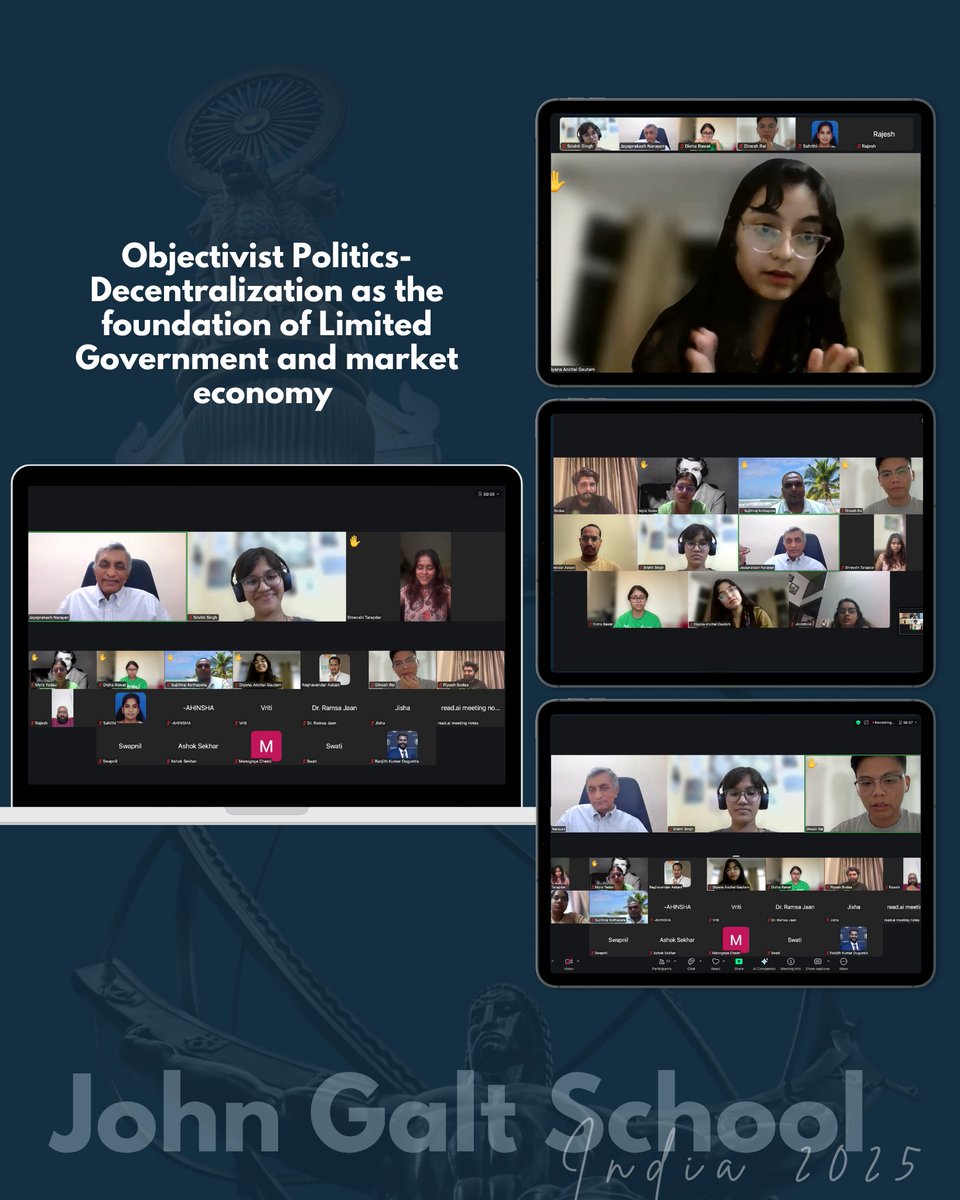Click the Swapnil participant tile on laptop

(x=130, y=746)
